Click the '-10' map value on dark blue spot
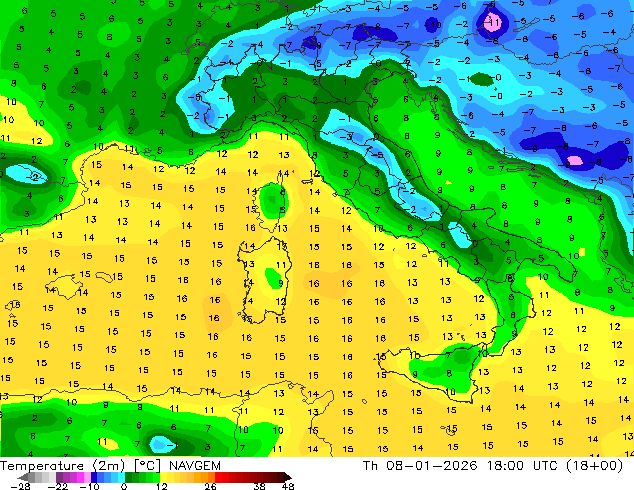 [x=432, y=25]
